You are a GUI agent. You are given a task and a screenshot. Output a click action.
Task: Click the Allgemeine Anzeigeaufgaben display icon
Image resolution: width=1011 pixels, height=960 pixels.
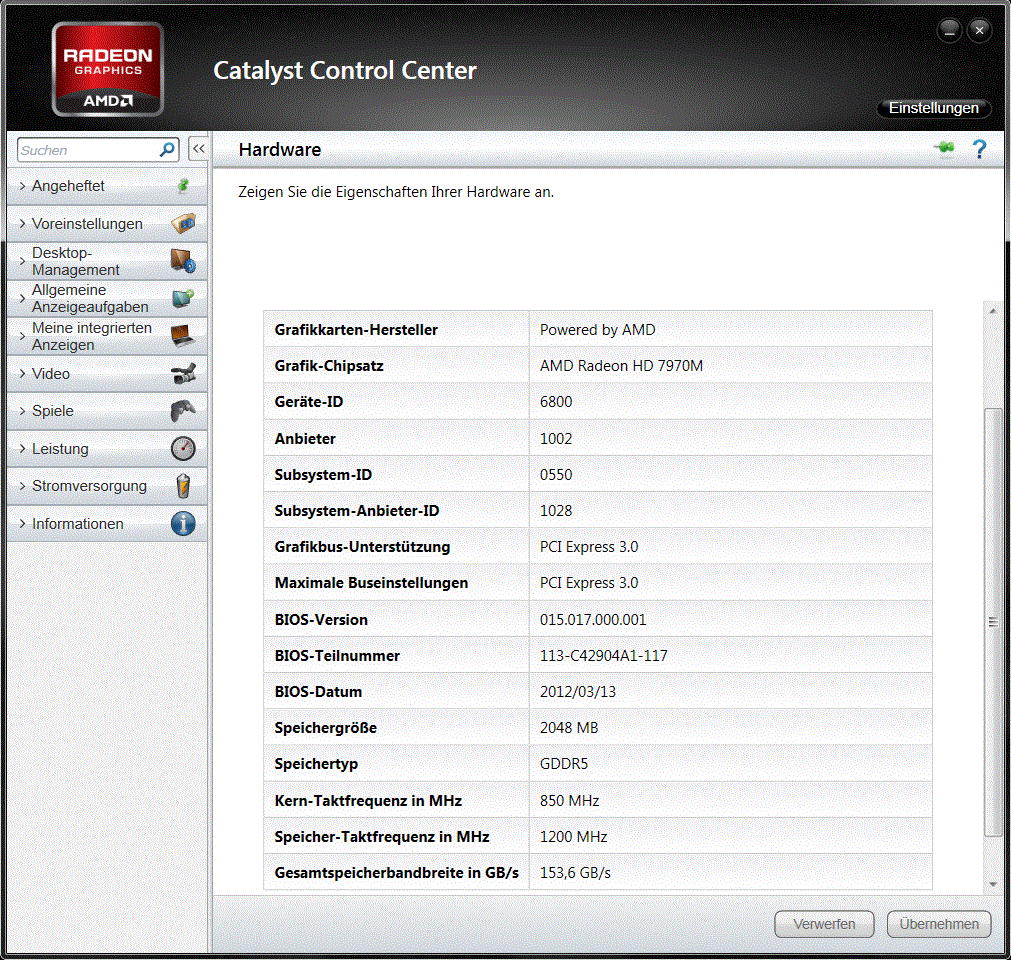click(183, 299)
